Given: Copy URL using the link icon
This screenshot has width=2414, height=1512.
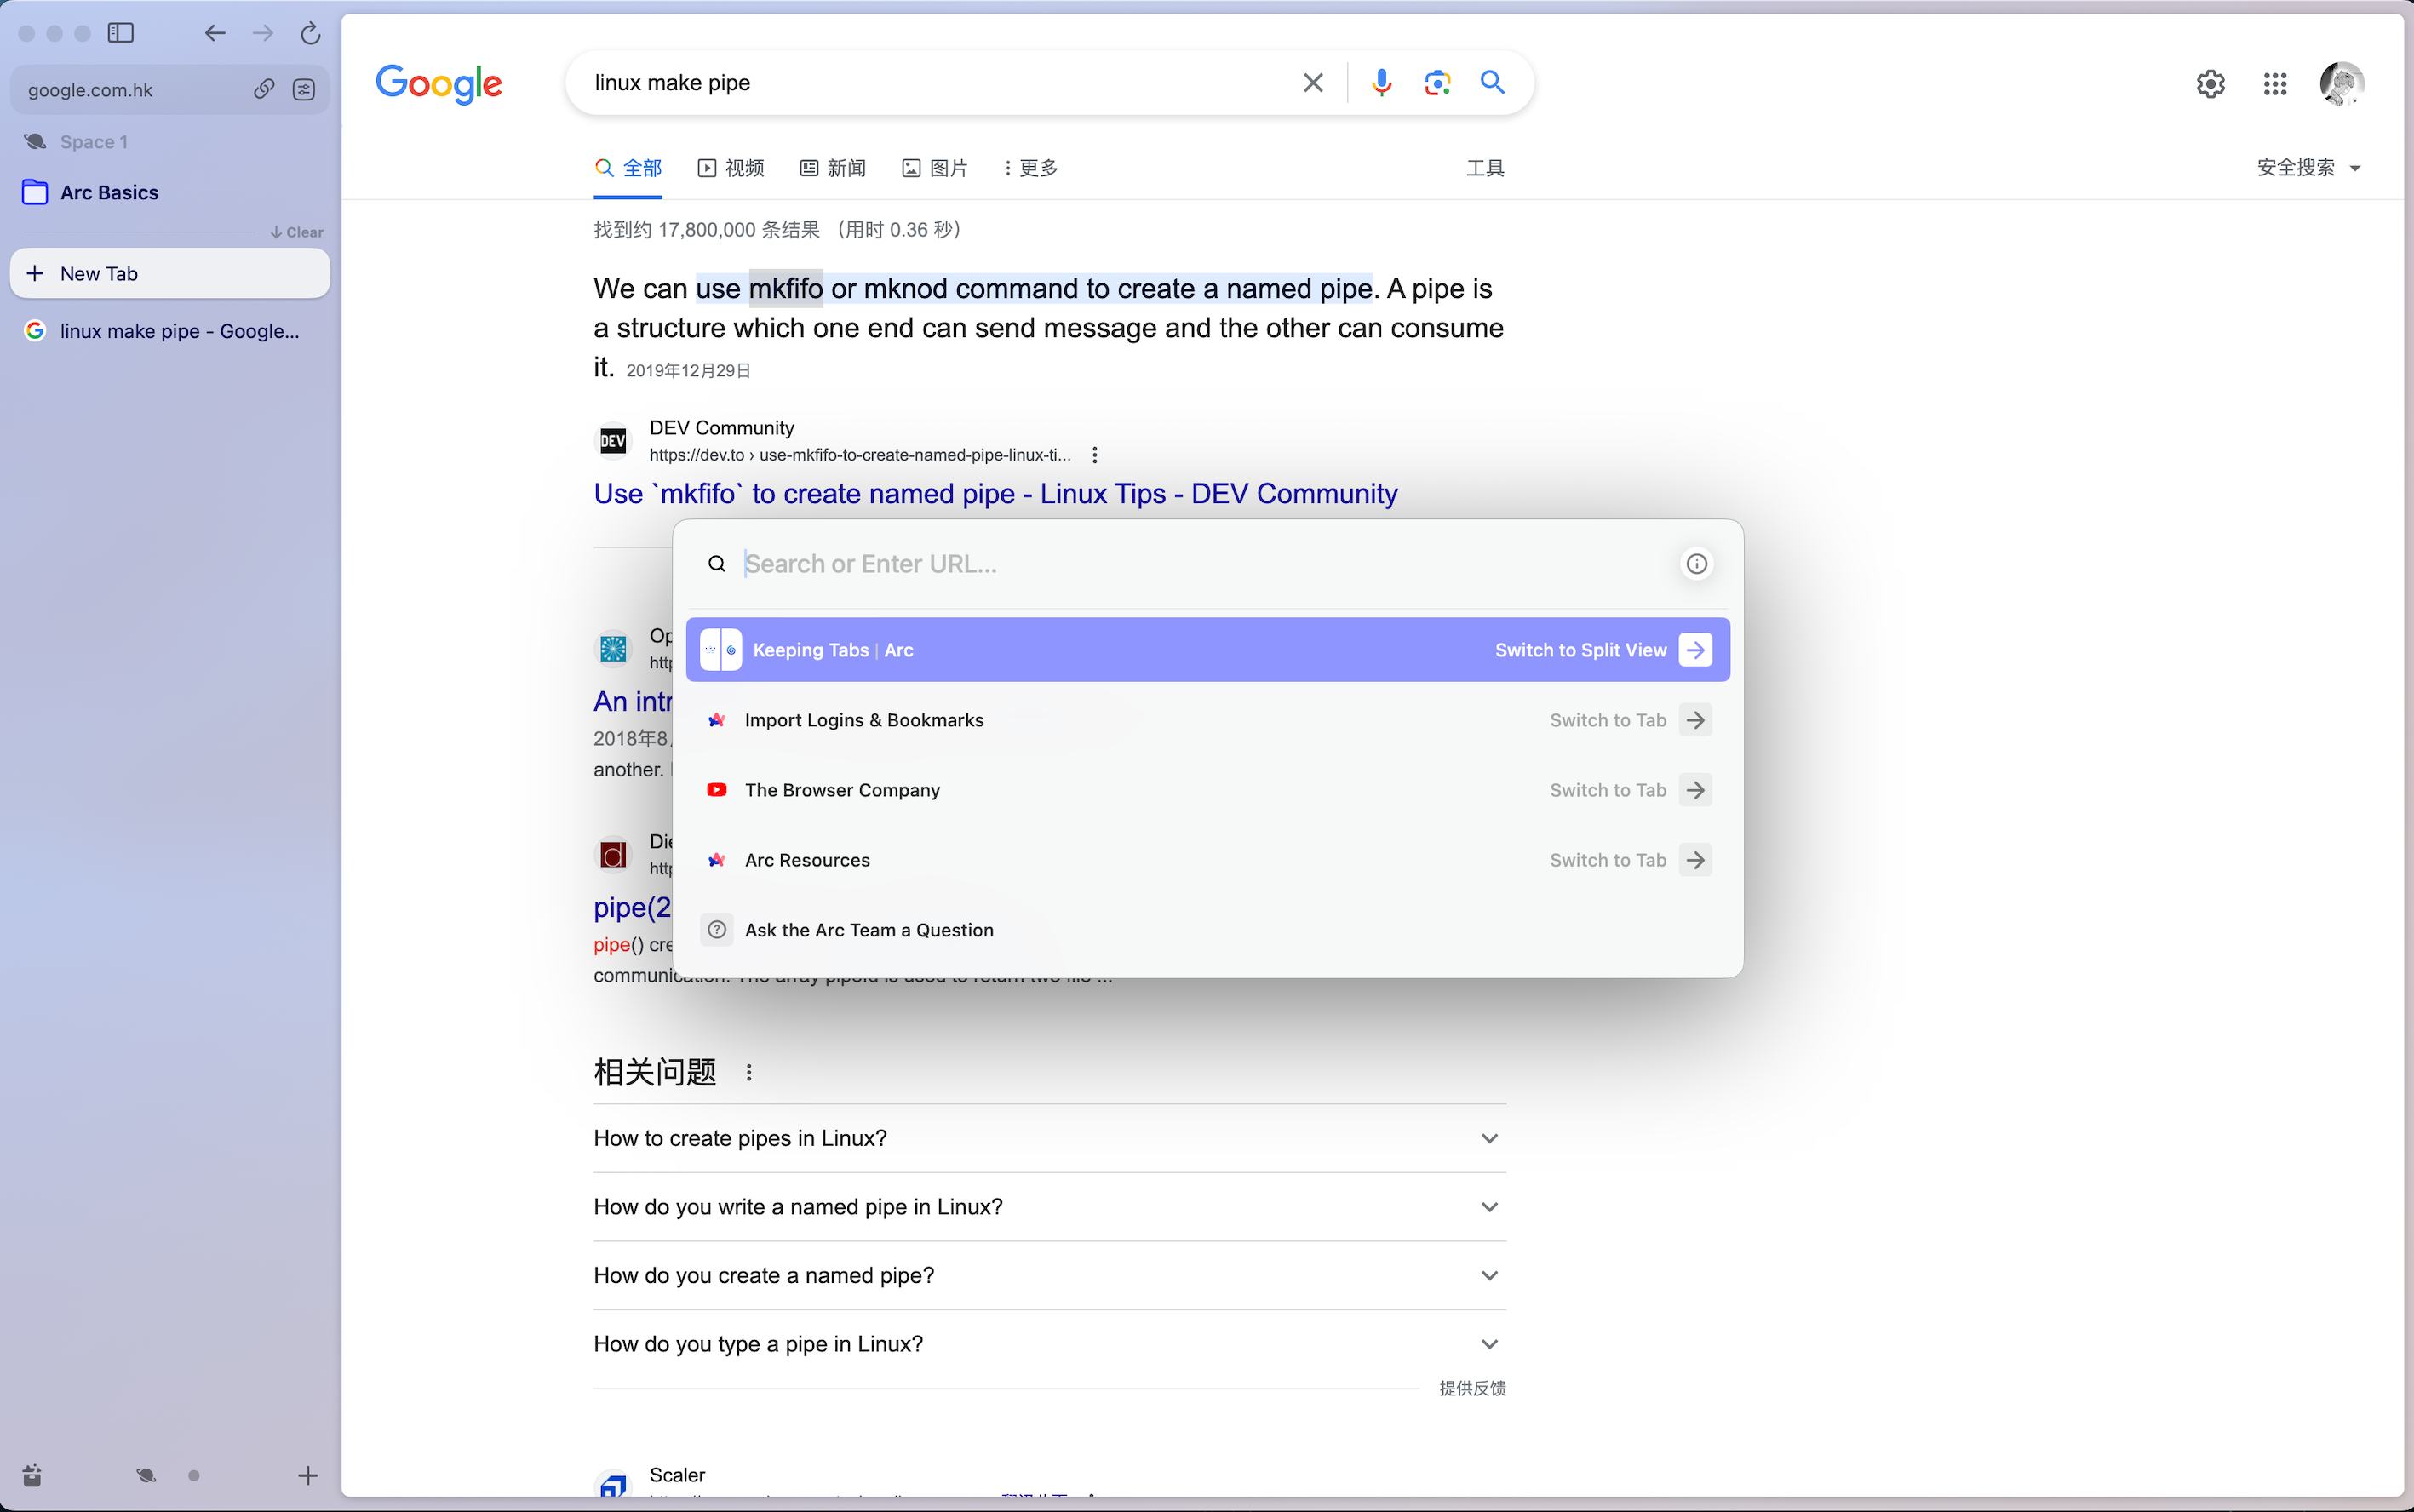Looking at the screenshot, I should click(263, 89).
